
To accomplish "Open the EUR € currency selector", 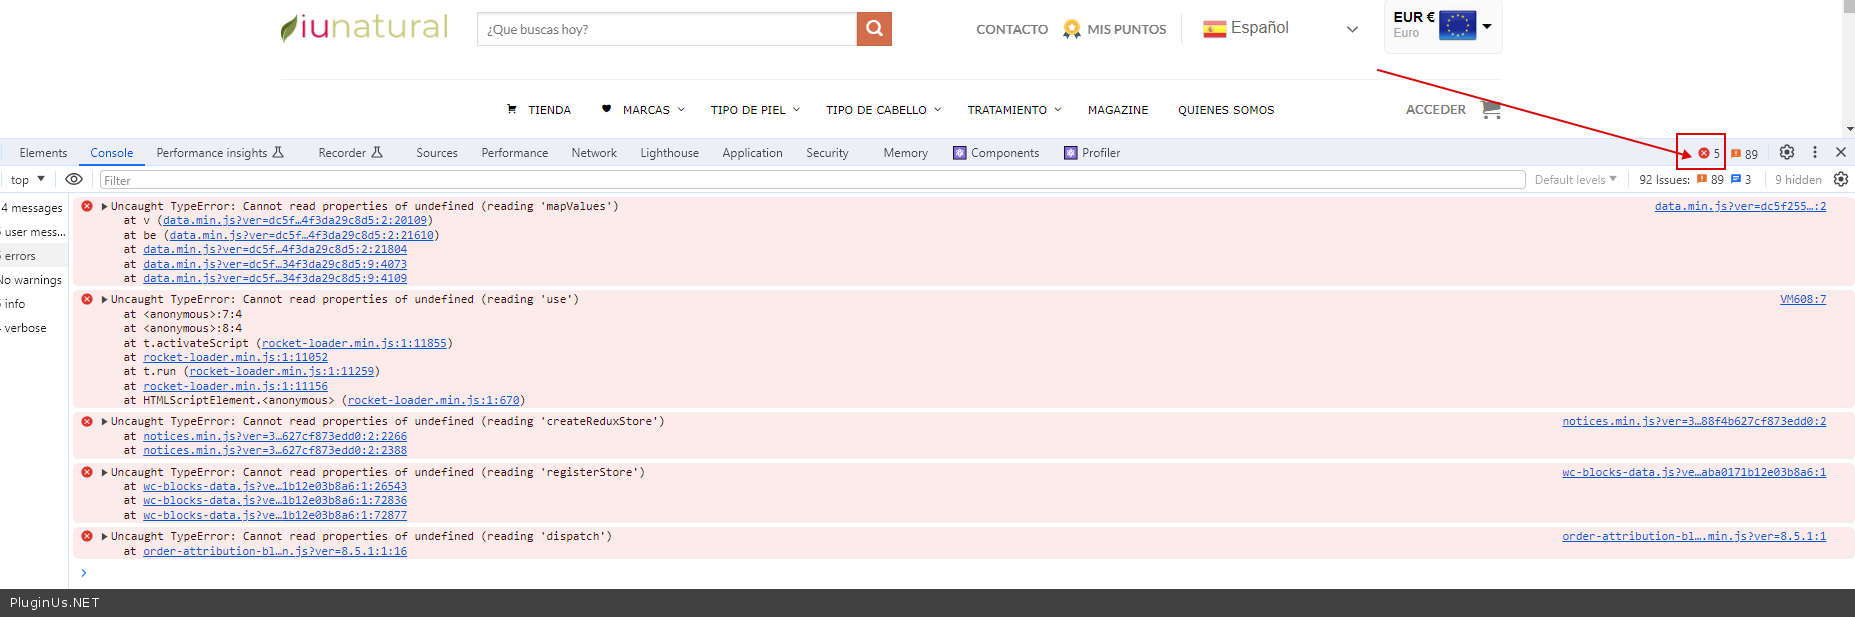I will click(x=1443, y=25).
